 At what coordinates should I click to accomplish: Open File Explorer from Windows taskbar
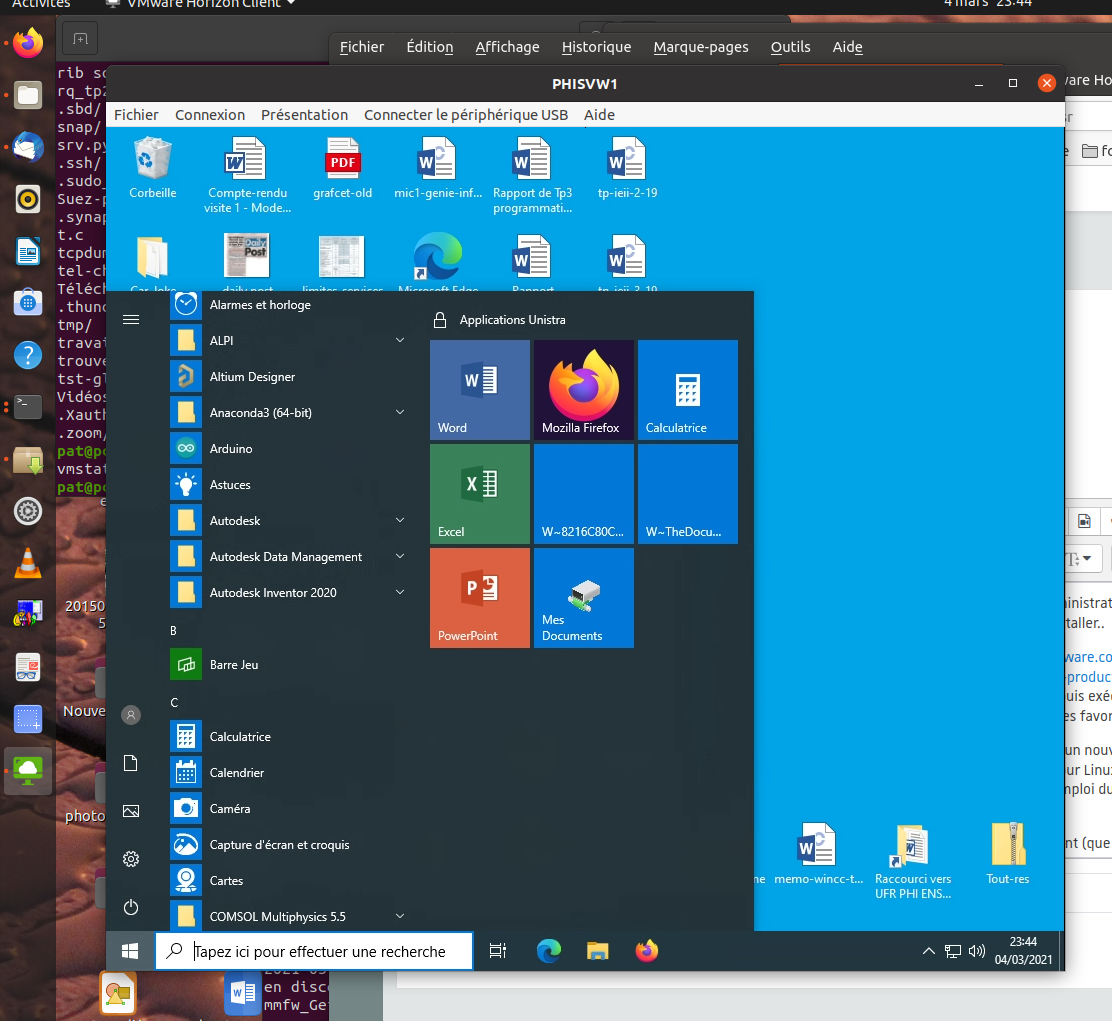[597, 952]
